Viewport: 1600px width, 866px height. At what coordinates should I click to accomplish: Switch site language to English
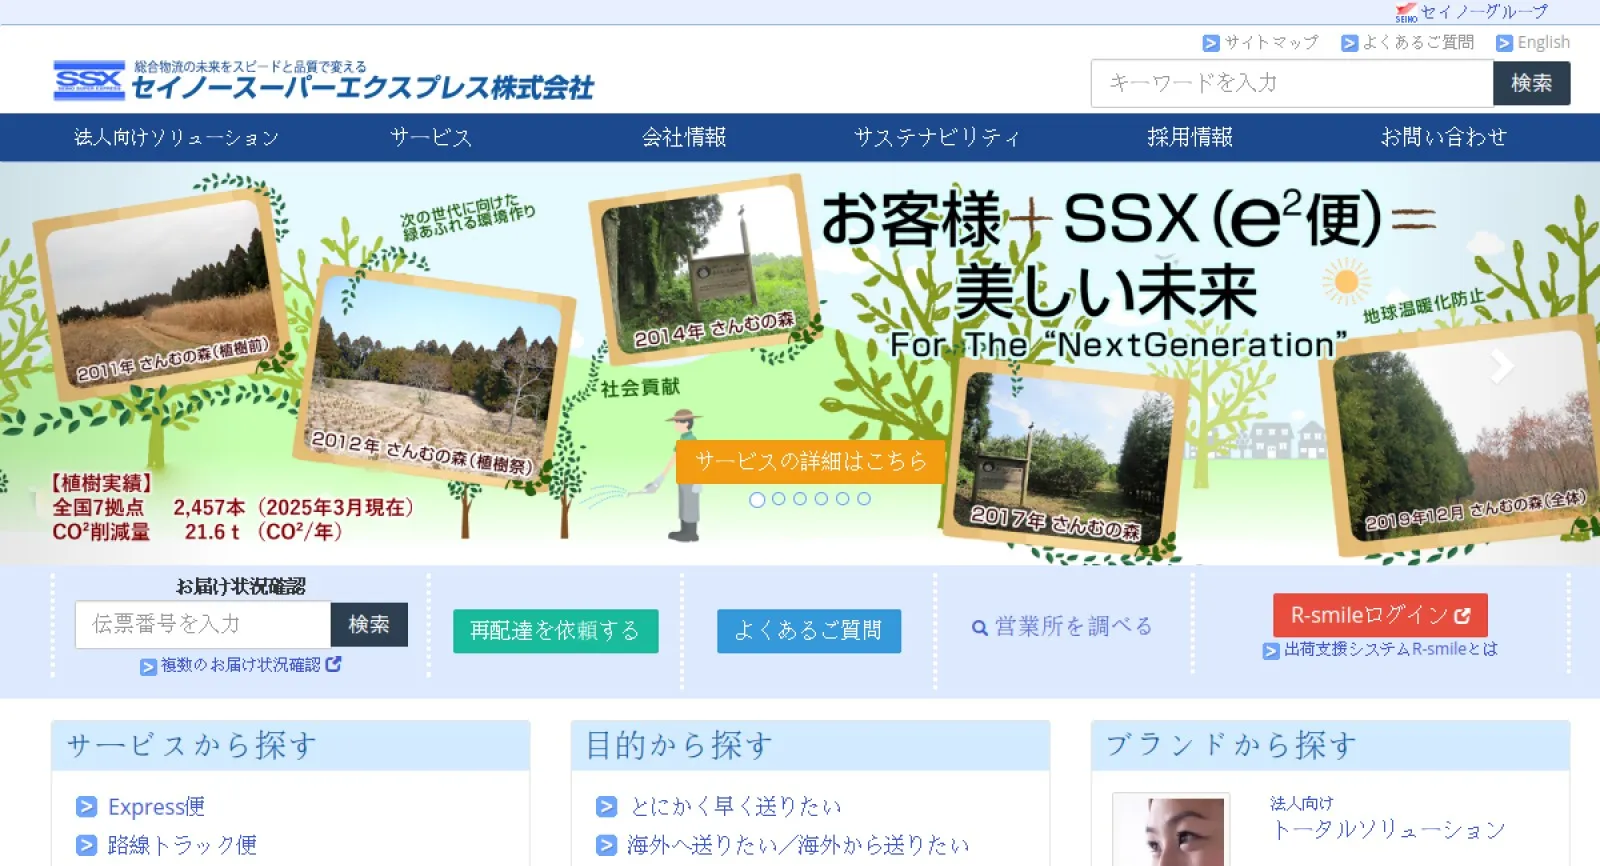point(1533,43)
